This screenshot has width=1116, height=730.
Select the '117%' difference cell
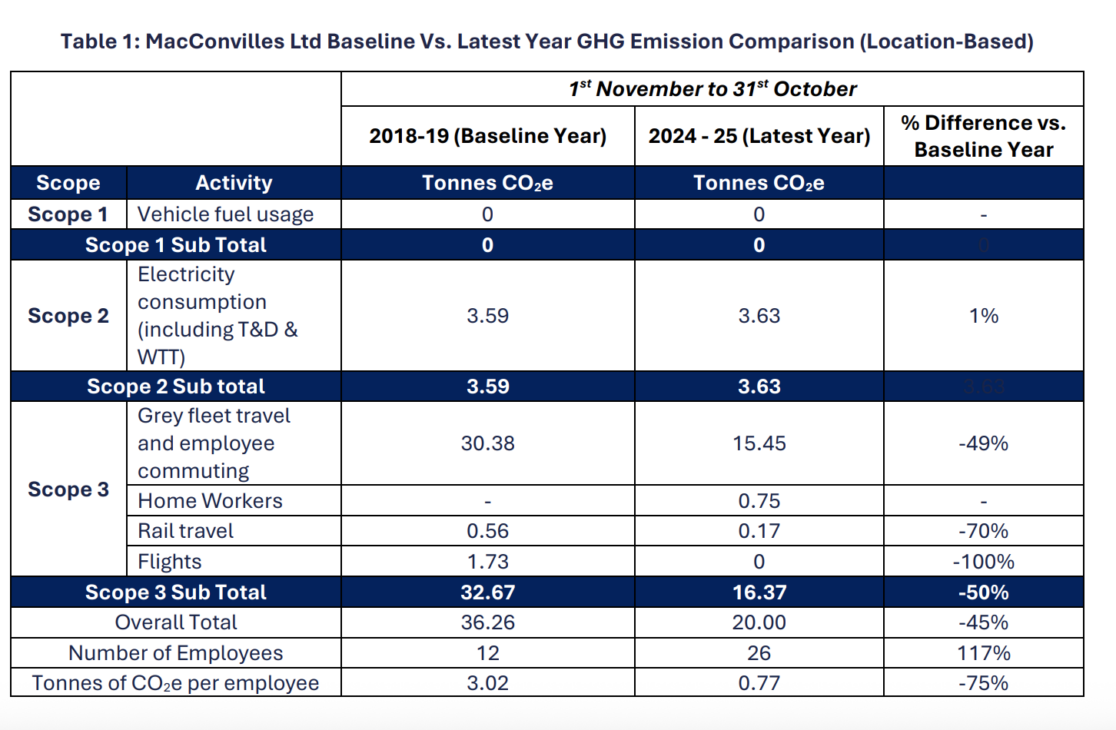[984, 652]
